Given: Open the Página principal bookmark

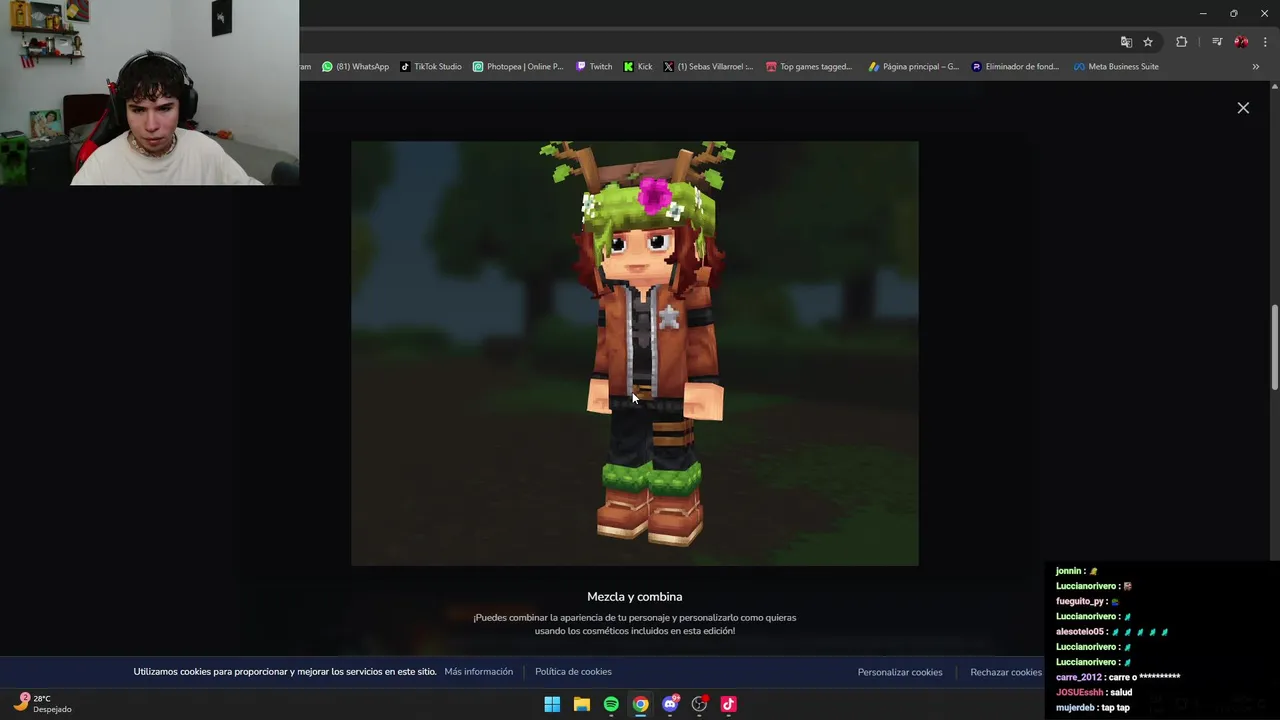Looking at the screenshot, I should pos(913,67).
